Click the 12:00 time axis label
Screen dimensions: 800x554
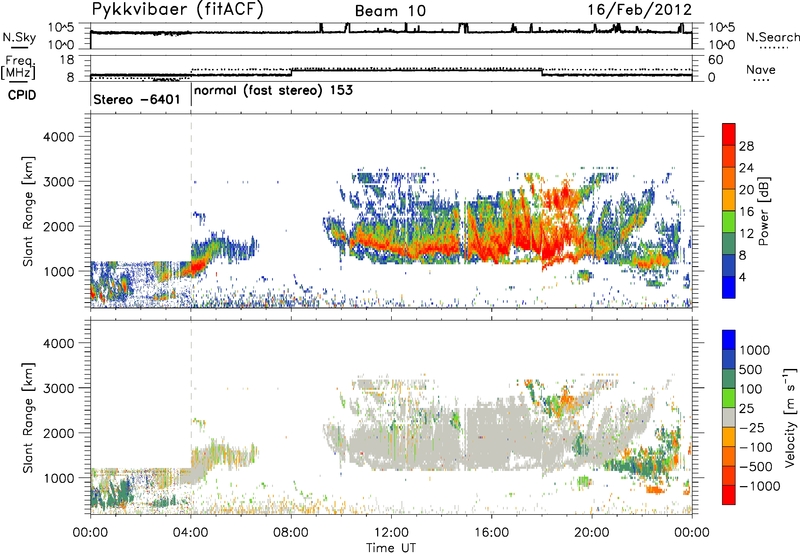391,533
